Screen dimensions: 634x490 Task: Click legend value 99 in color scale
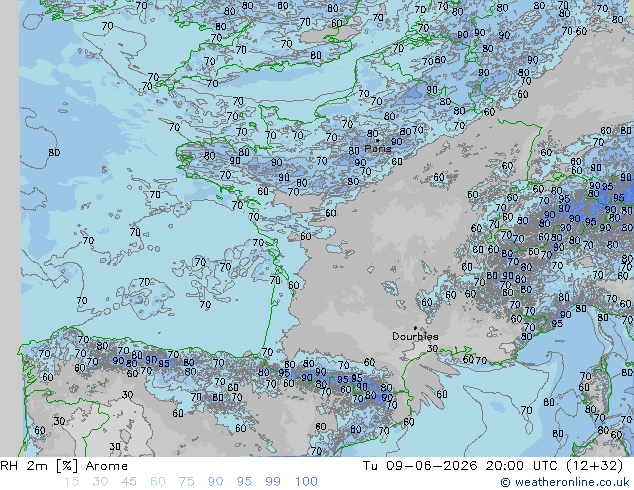(273, 482)
